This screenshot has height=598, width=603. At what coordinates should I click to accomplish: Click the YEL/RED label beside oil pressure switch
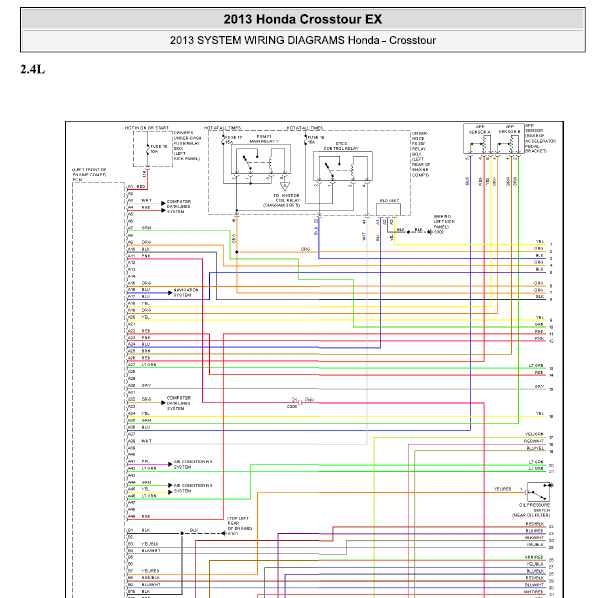(502, 489)
